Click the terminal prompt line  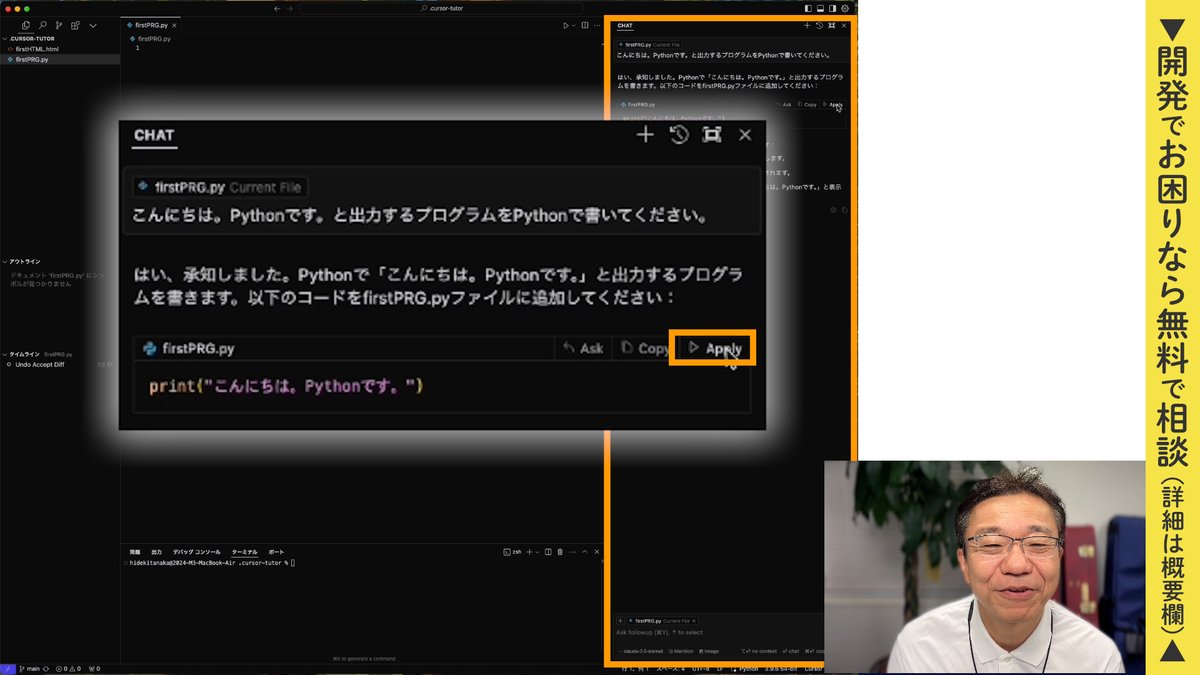pos(212,563)
